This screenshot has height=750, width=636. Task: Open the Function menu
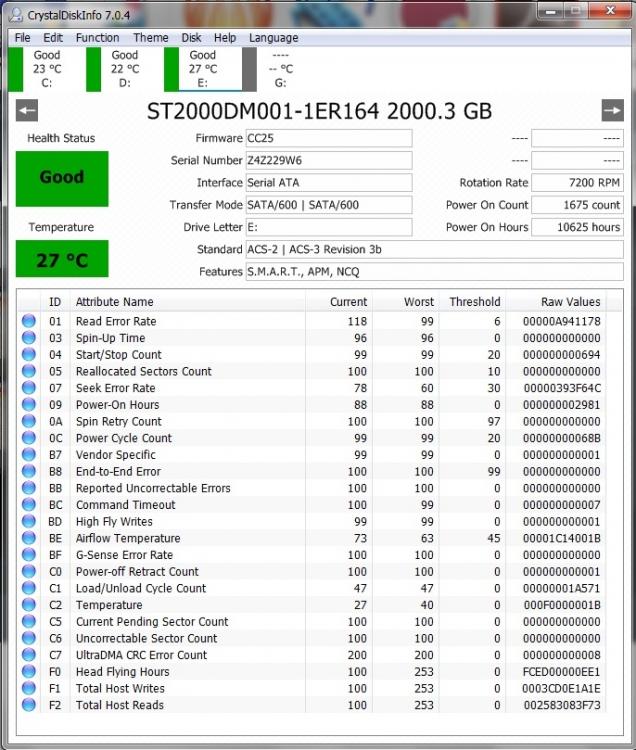(x=98, y=38)
